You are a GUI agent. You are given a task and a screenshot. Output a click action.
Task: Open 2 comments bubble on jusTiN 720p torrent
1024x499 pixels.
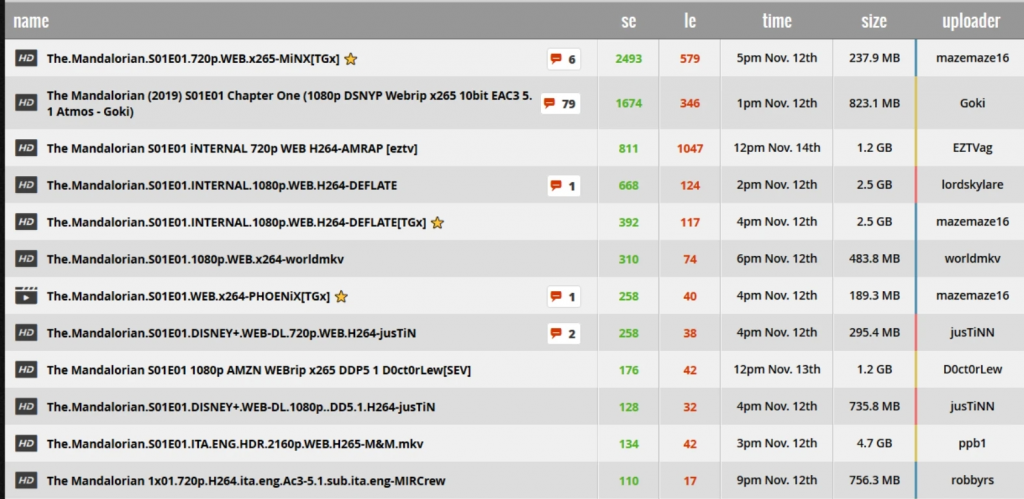[563, 333]
